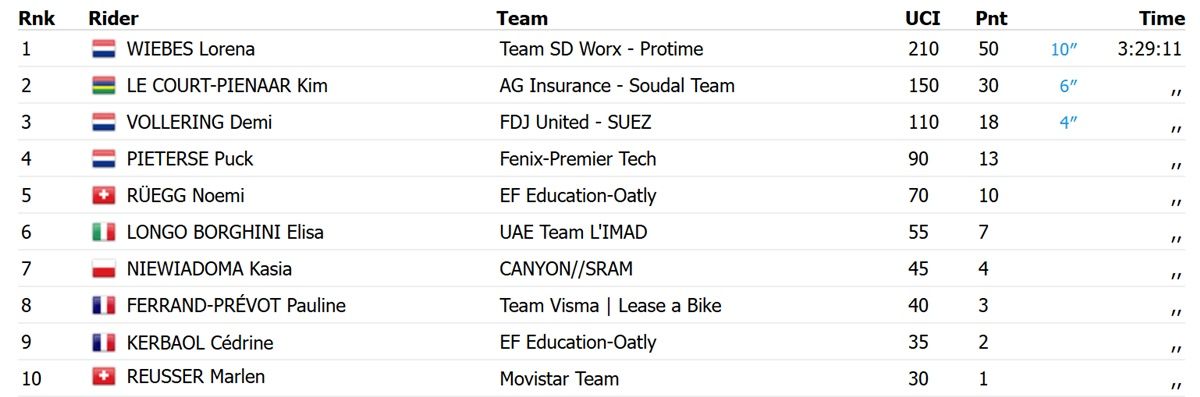Open Team SD Worx - Protime team page
Image resolution: width=1200 pixels, height=397 pixels.
pyautogui.click(x=601, y=49)
